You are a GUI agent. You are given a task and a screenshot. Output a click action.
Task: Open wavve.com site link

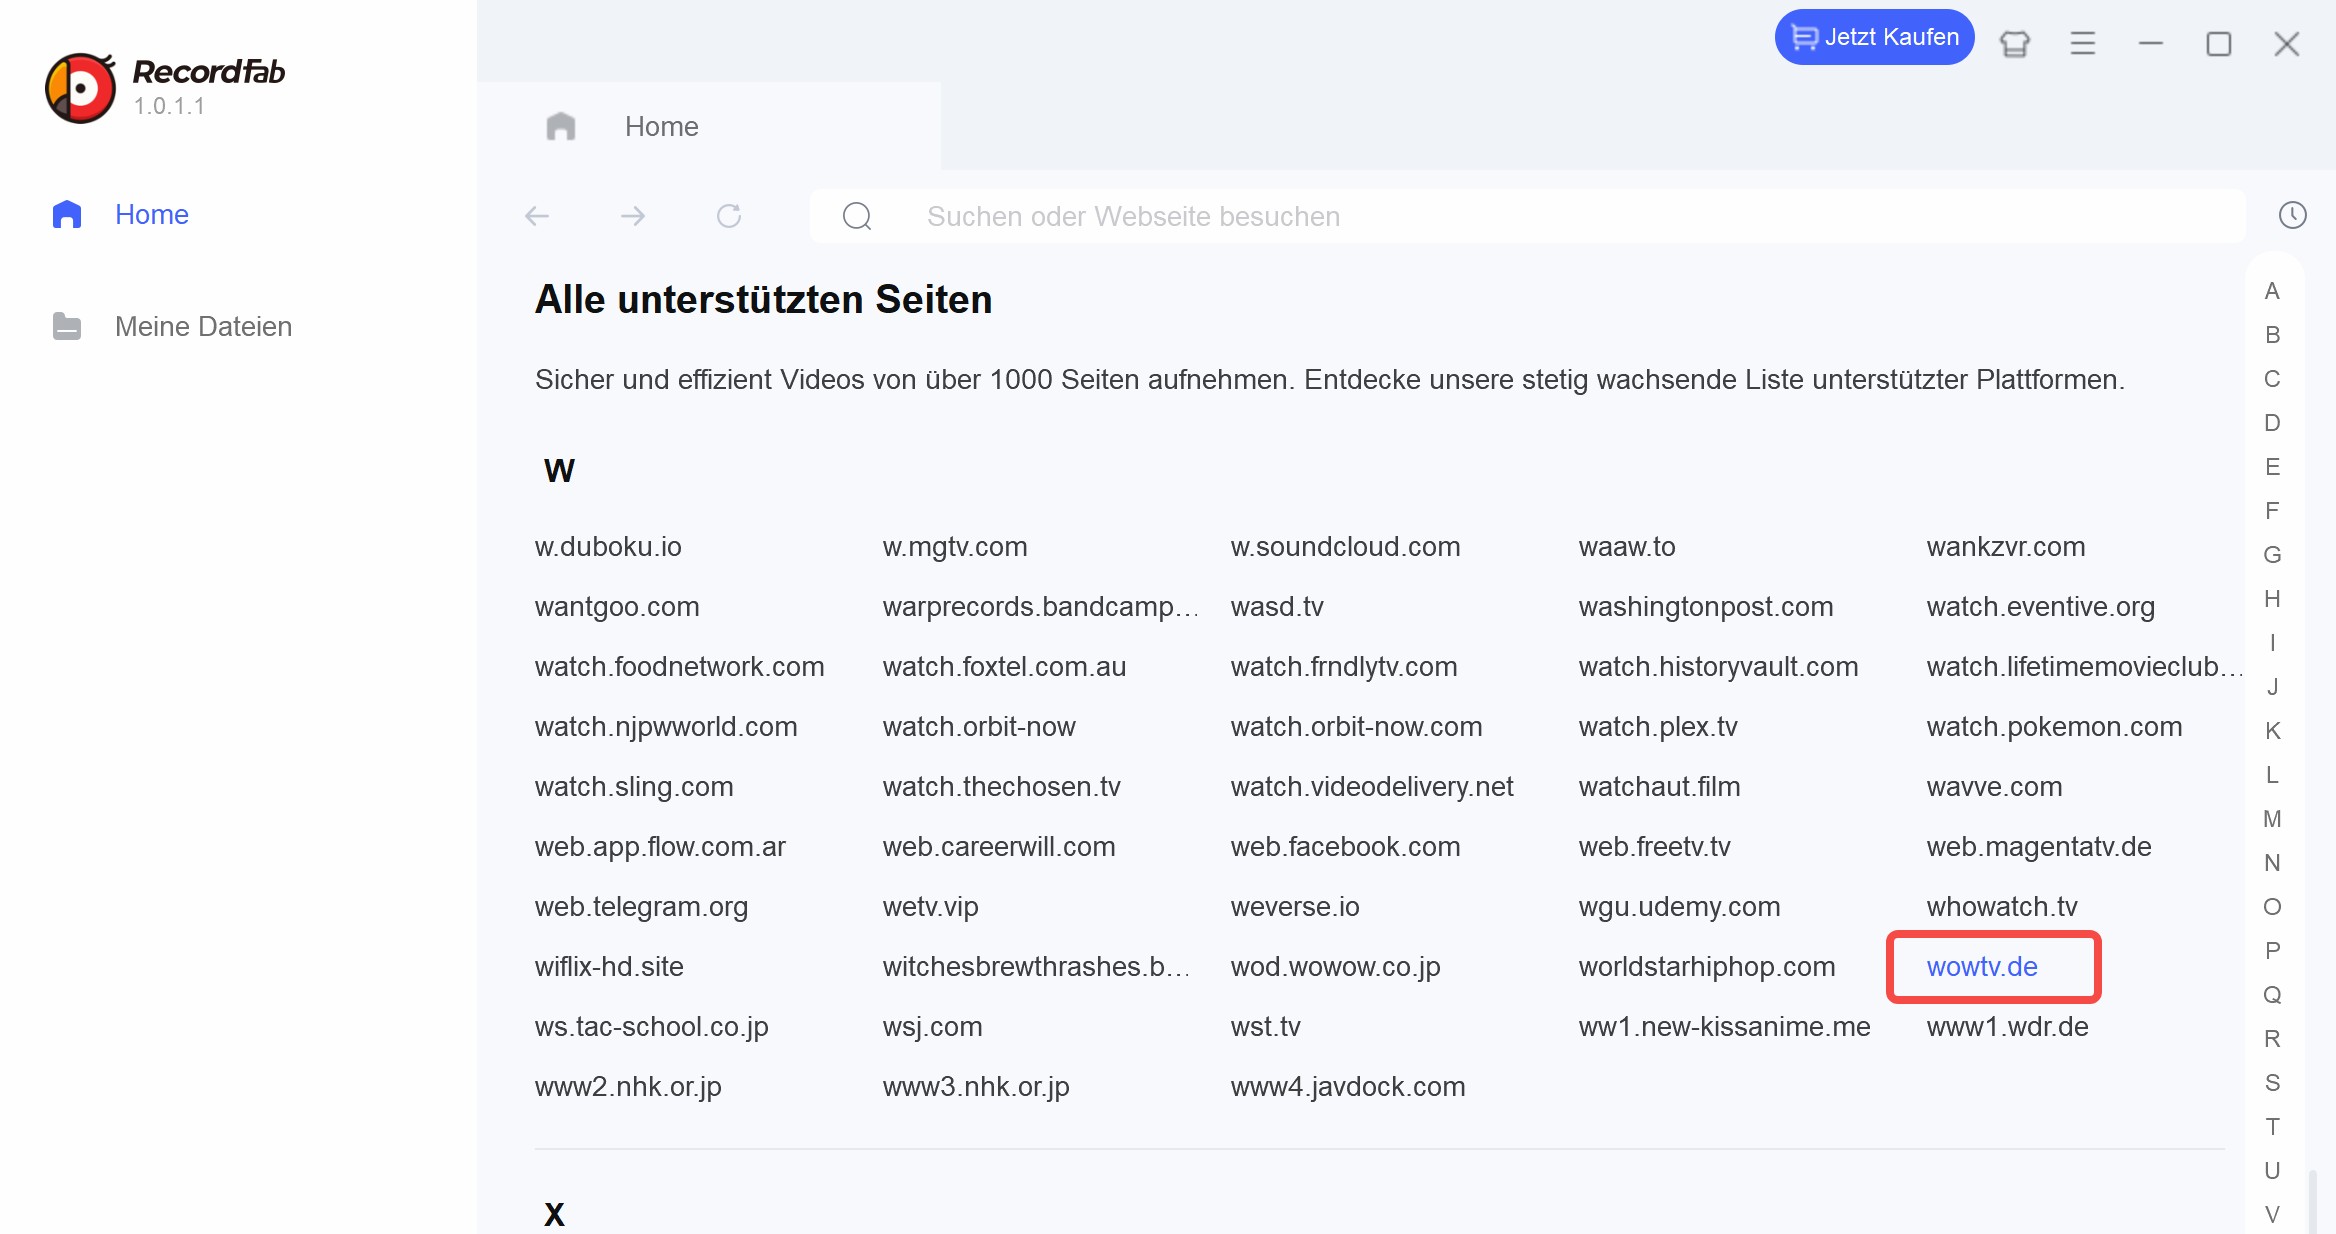tap(1994, 787)
